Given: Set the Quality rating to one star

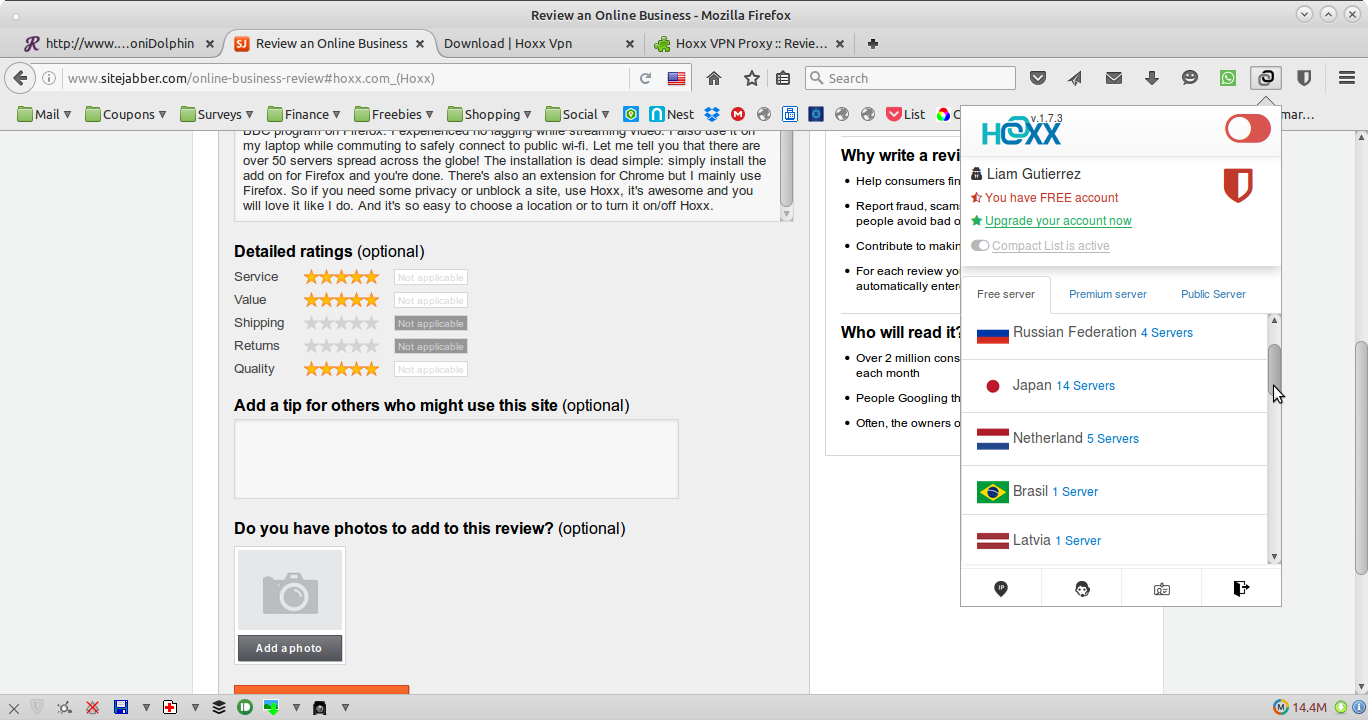Looking at the screenshot, I should [311, 369].
